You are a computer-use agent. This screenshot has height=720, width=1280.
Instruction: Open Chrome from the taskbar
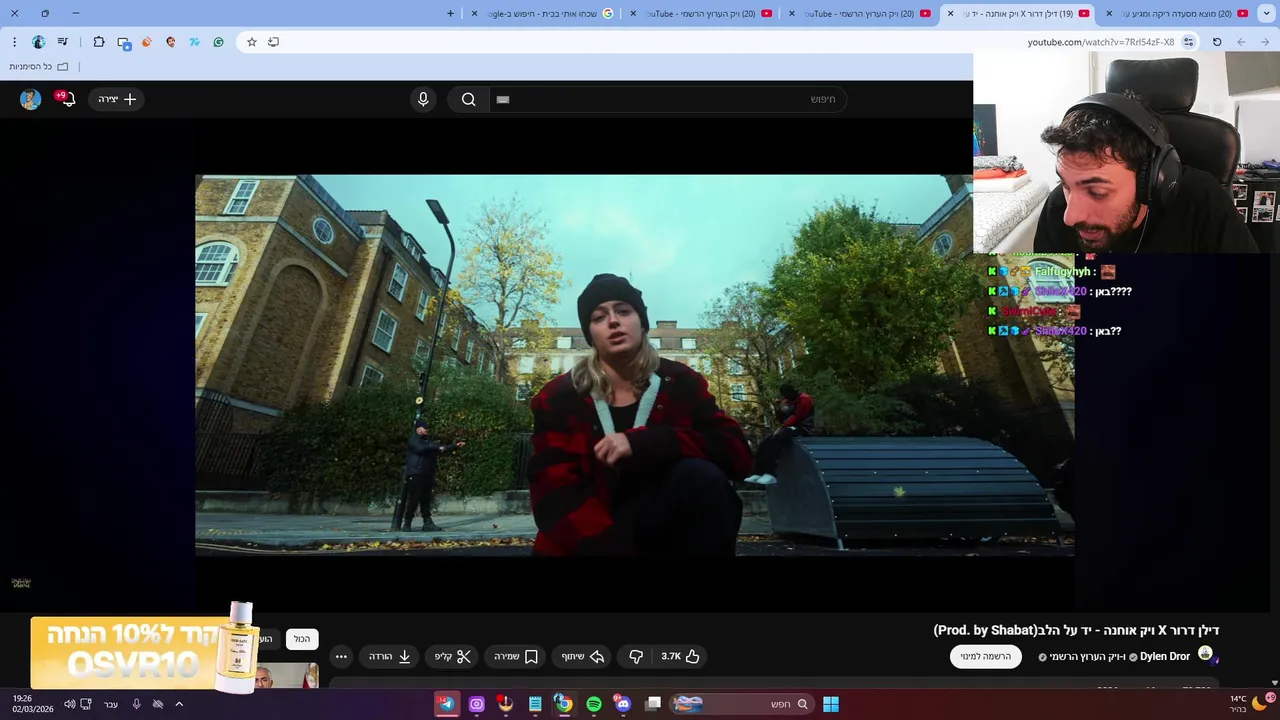point(564,704)
